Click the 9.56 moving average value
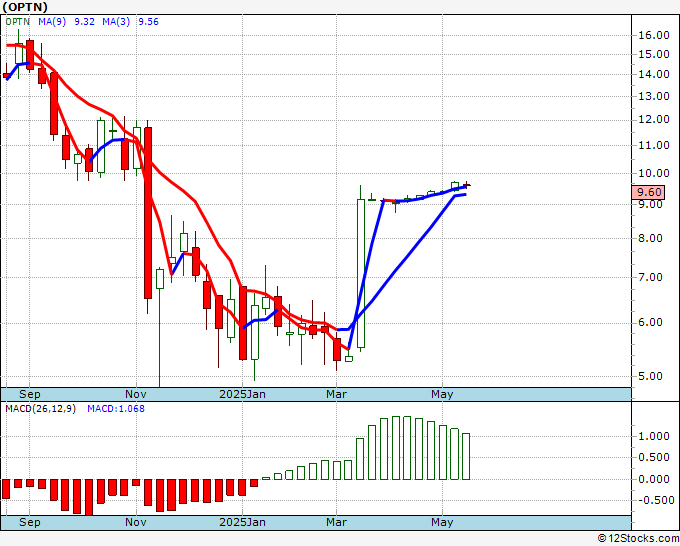This screenshot has width=680, height=546. (148, 22)
